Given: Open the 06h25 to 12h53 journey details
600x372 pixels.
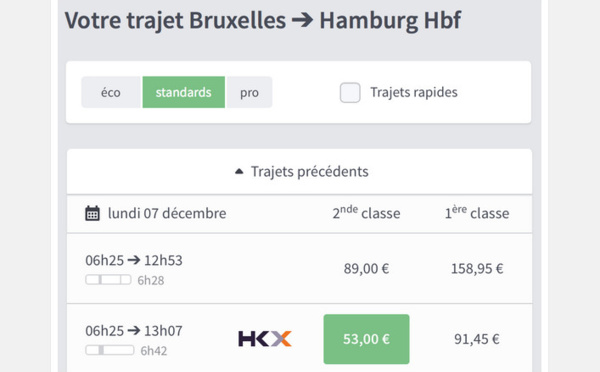Looking at the screenshot, I should pos(300,269).
